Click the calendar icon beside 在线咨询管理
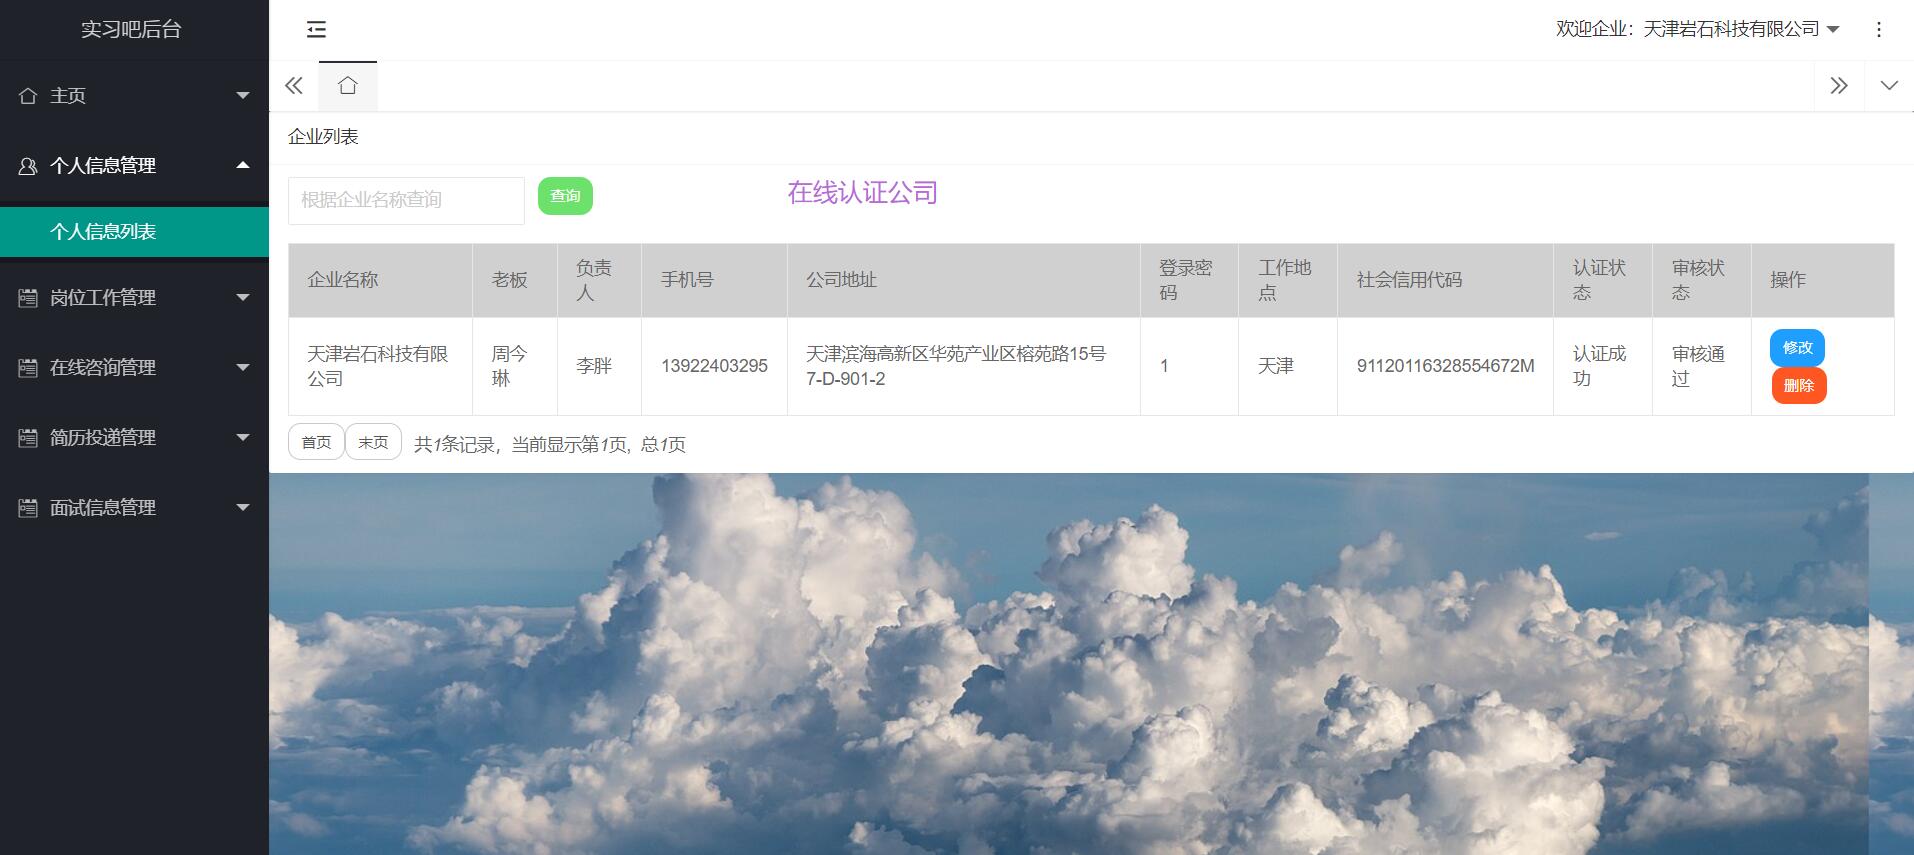This screenshot has height=855, width=1914. click(x=28, y=368)
